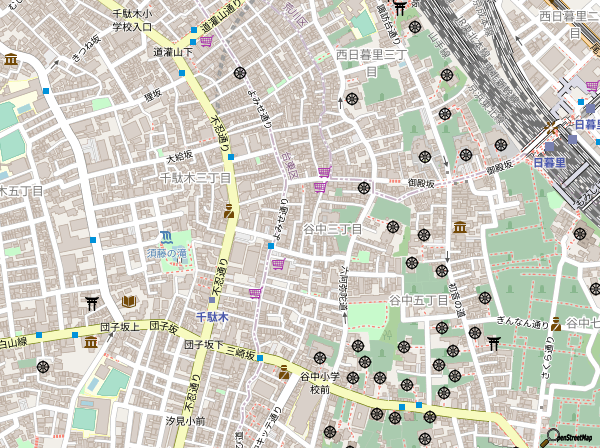
Task: Select museum icon right of 谷中三丁目
Action: (460, 227)
